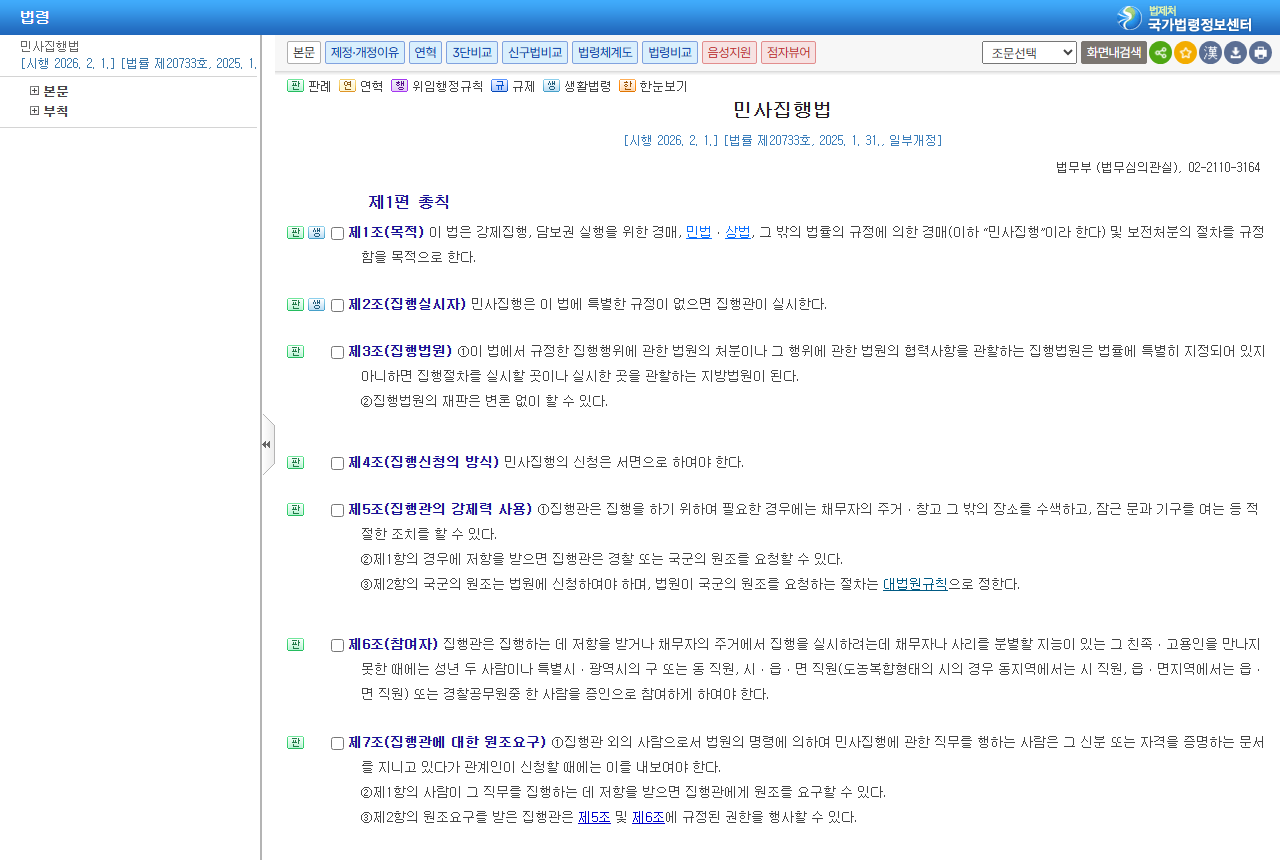Click 화면내검색 button
Screen dimensions: 1280x860
click(1113, 52)
